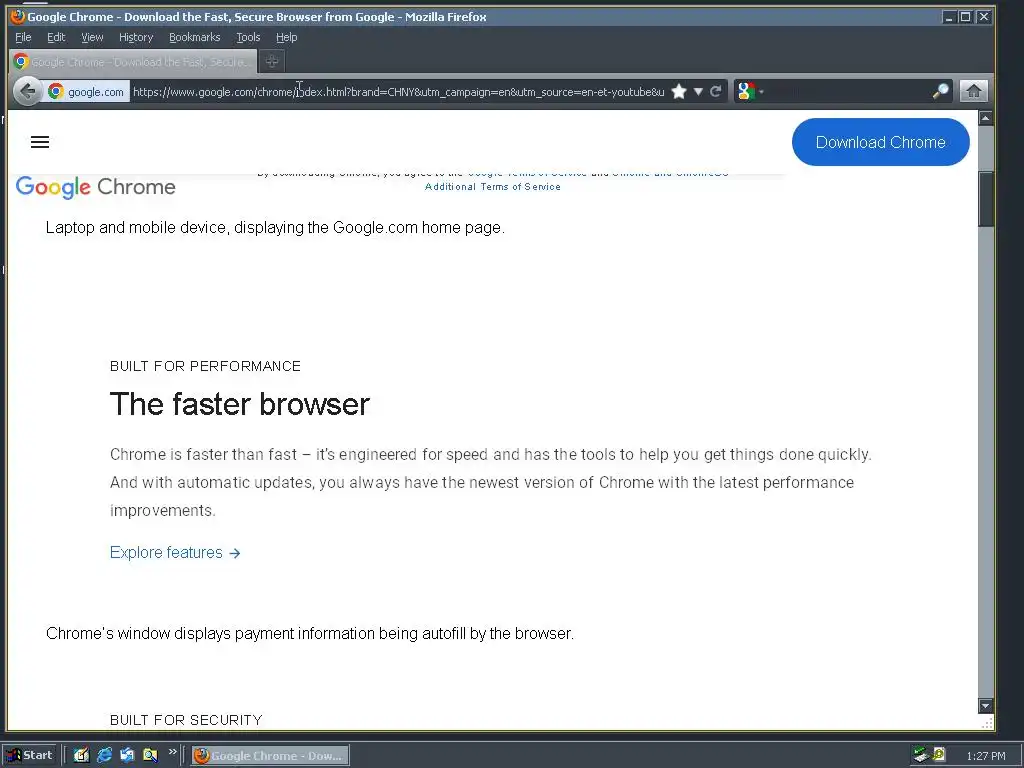1024x768 pixels.
Task: Click the 1:27 PM taskbar clock
Action: tap(985, 756)
